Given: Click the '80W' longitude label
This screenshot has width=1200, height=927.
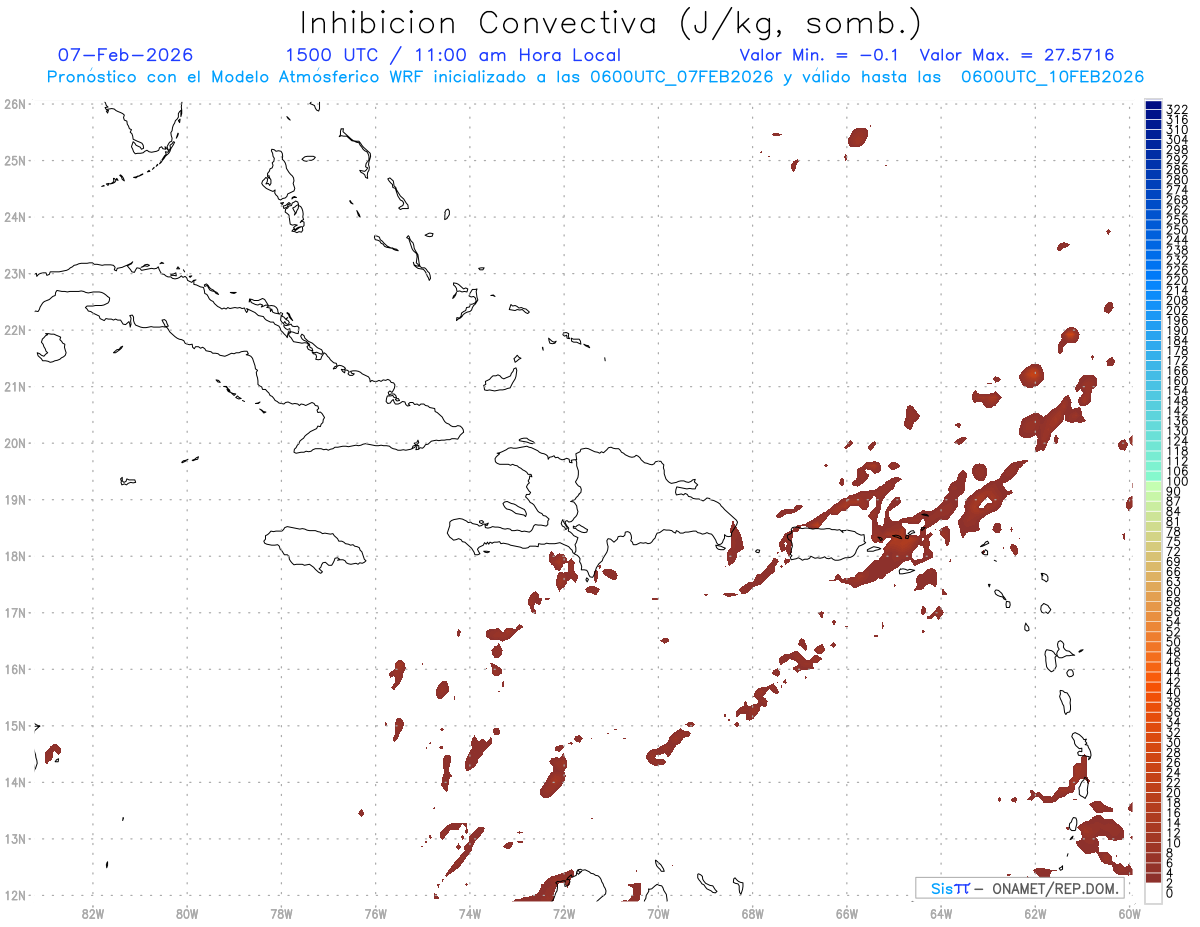Looking at the screenshot, I should pyautogui.click(x=187, y=913).
